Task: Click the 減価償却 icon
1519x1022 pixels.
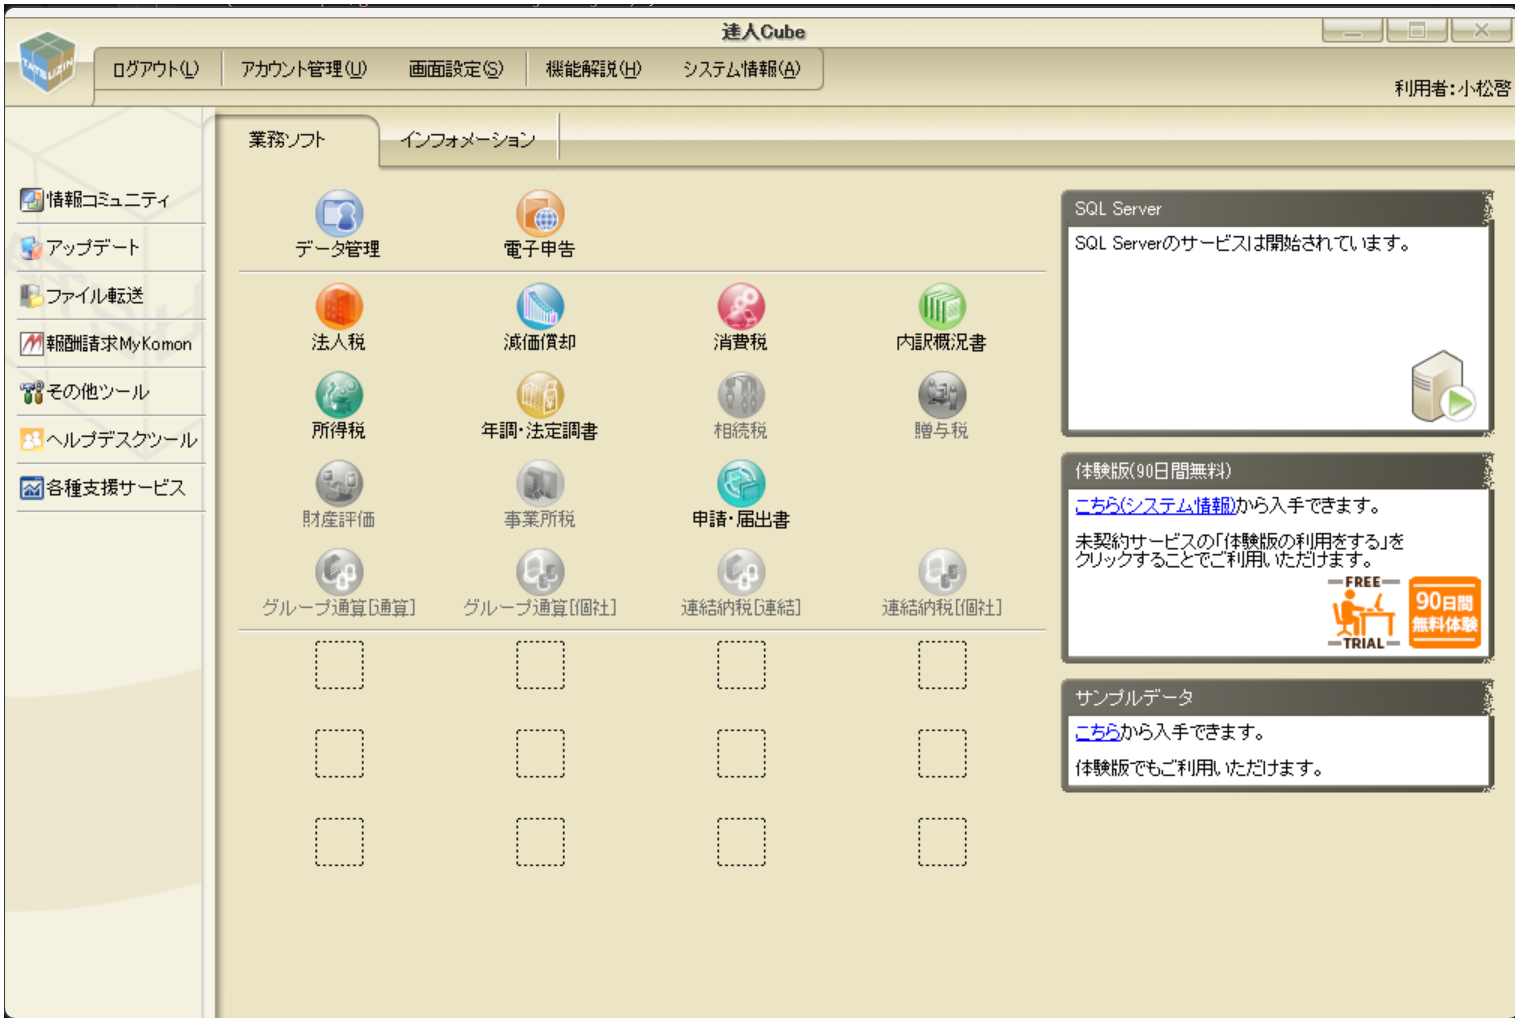Action: tap(540, 307)
